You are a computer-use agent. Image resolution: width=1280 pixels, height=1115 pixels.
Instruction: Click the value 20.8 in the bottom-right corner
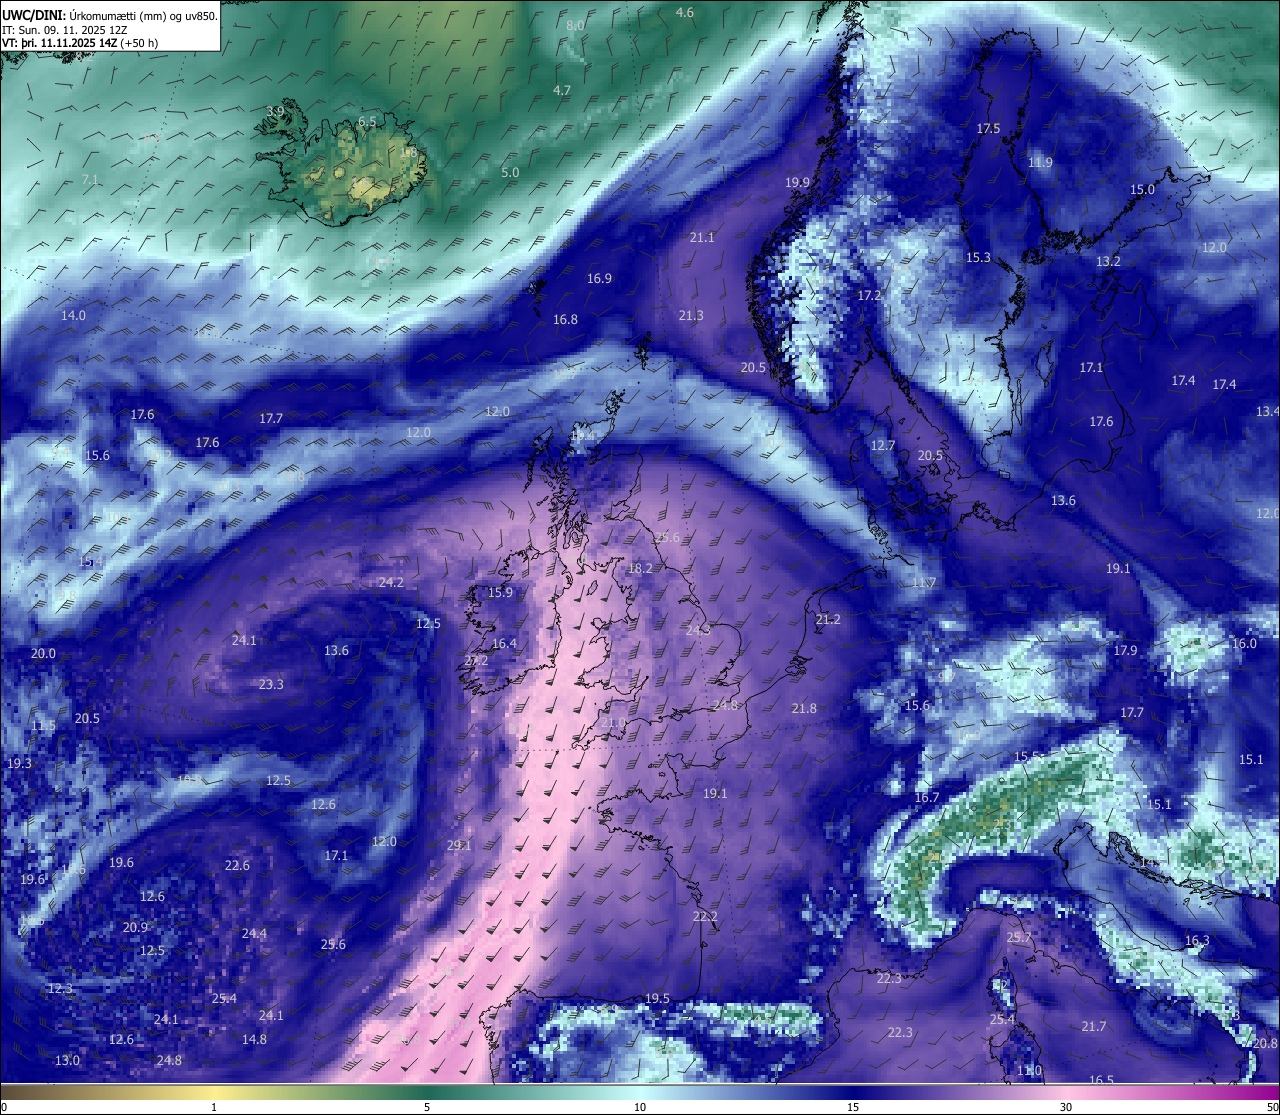[1265, 1043]
